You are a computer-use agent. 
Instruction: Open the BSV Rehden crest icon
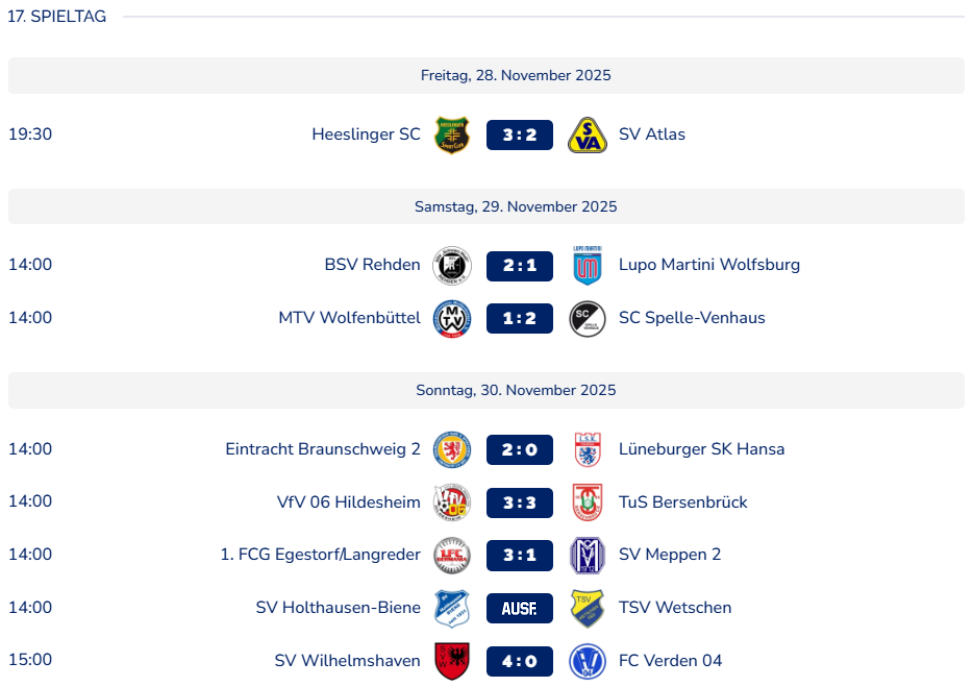[452, 266]
